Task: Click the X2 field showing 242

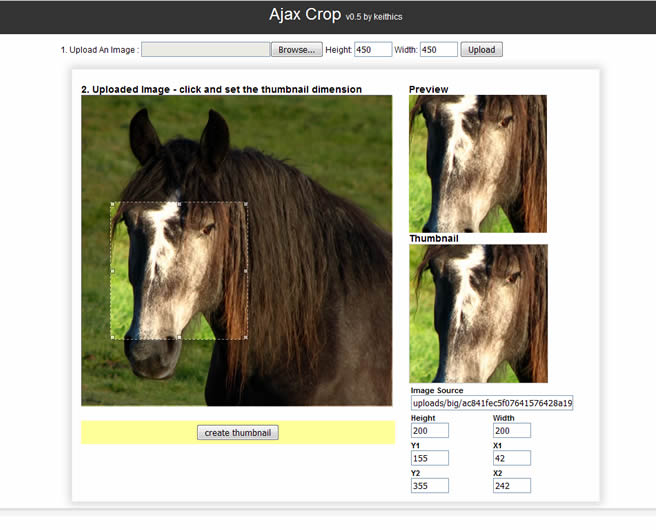Action: 512,486
